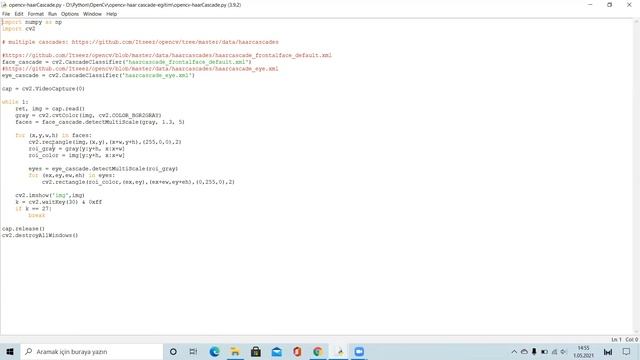Restore down the IDLE editor window
Image resolution: width=640 pixels, height=360 pixels.
pos(609,5)
